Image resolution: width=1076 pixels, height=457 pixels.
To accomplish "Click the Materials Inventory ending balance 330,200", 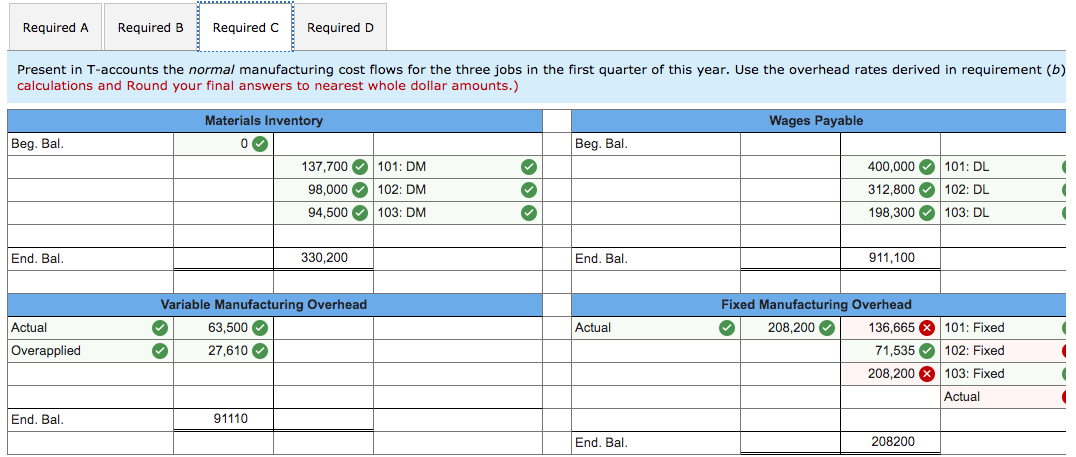I will pos(324,258).
